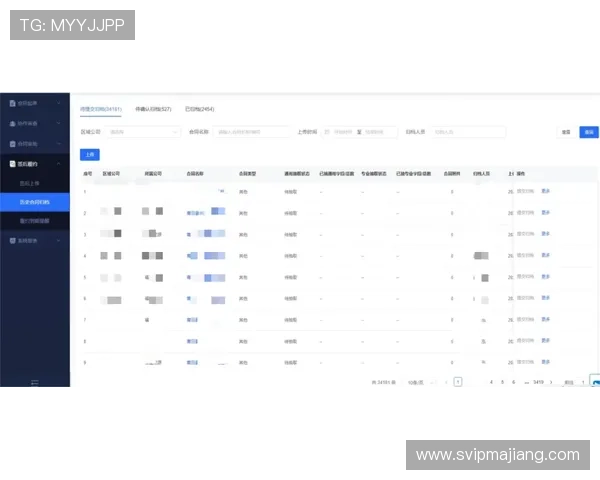Switch to the 已归档(2454) tab

[199, 109]
